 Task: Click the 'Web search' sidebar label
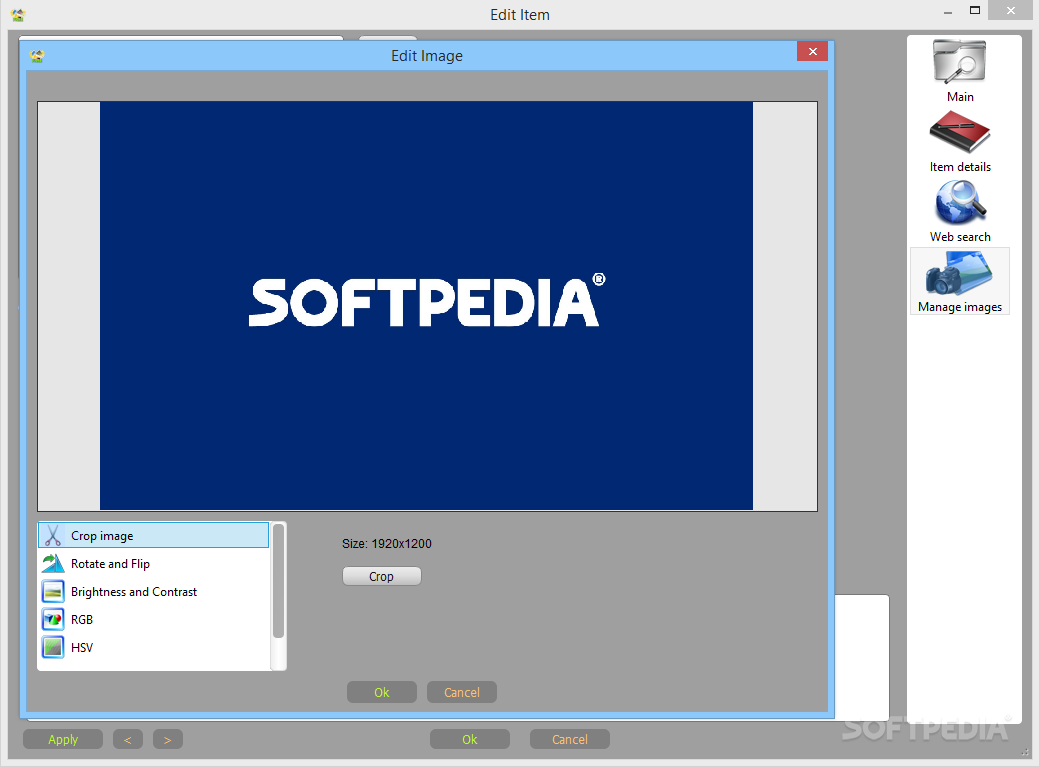[960, 237]
